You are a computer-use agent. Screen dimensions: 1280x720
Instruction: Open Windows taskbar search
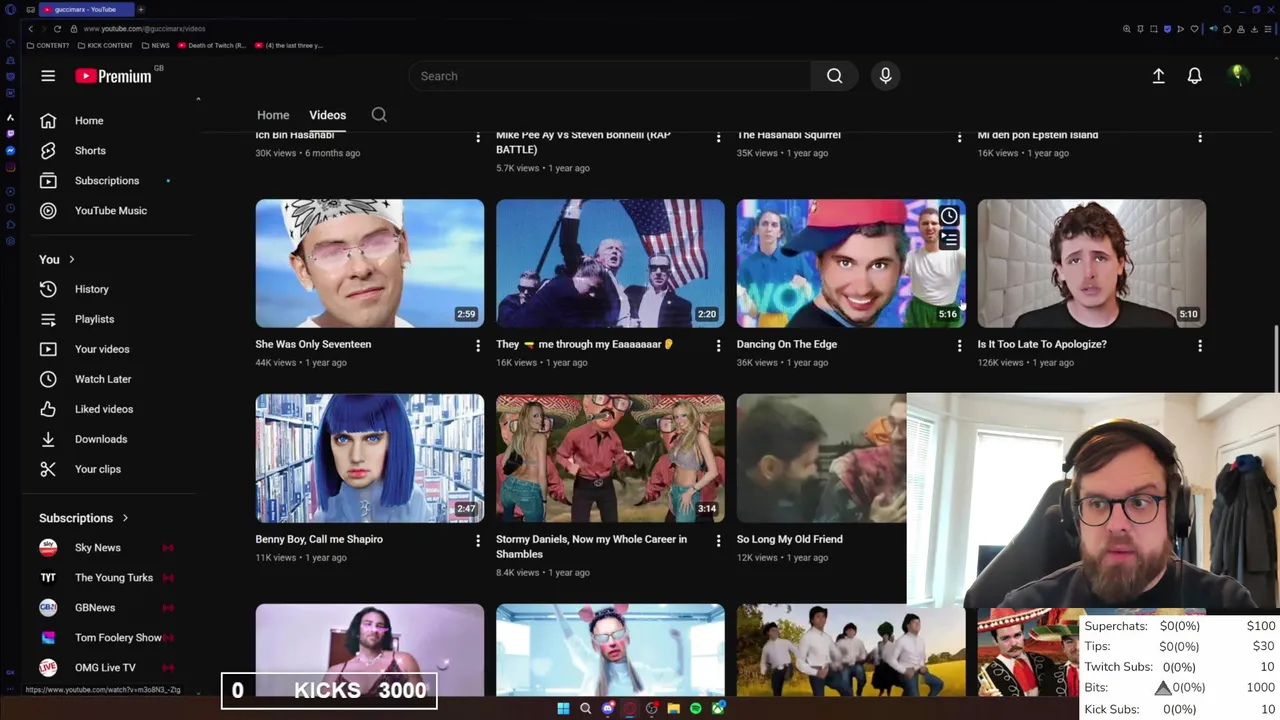(x=585, y=709)
